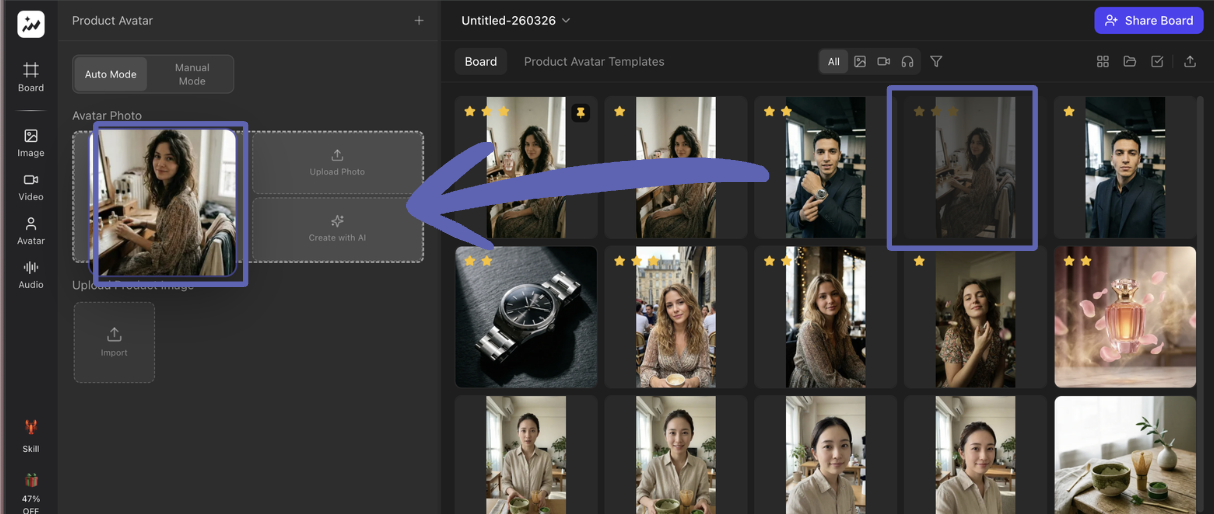Viewport: 1214px width, 514px height.
Task: Select the wristwatch product thumbnail
Action: [x=526, y=317]
